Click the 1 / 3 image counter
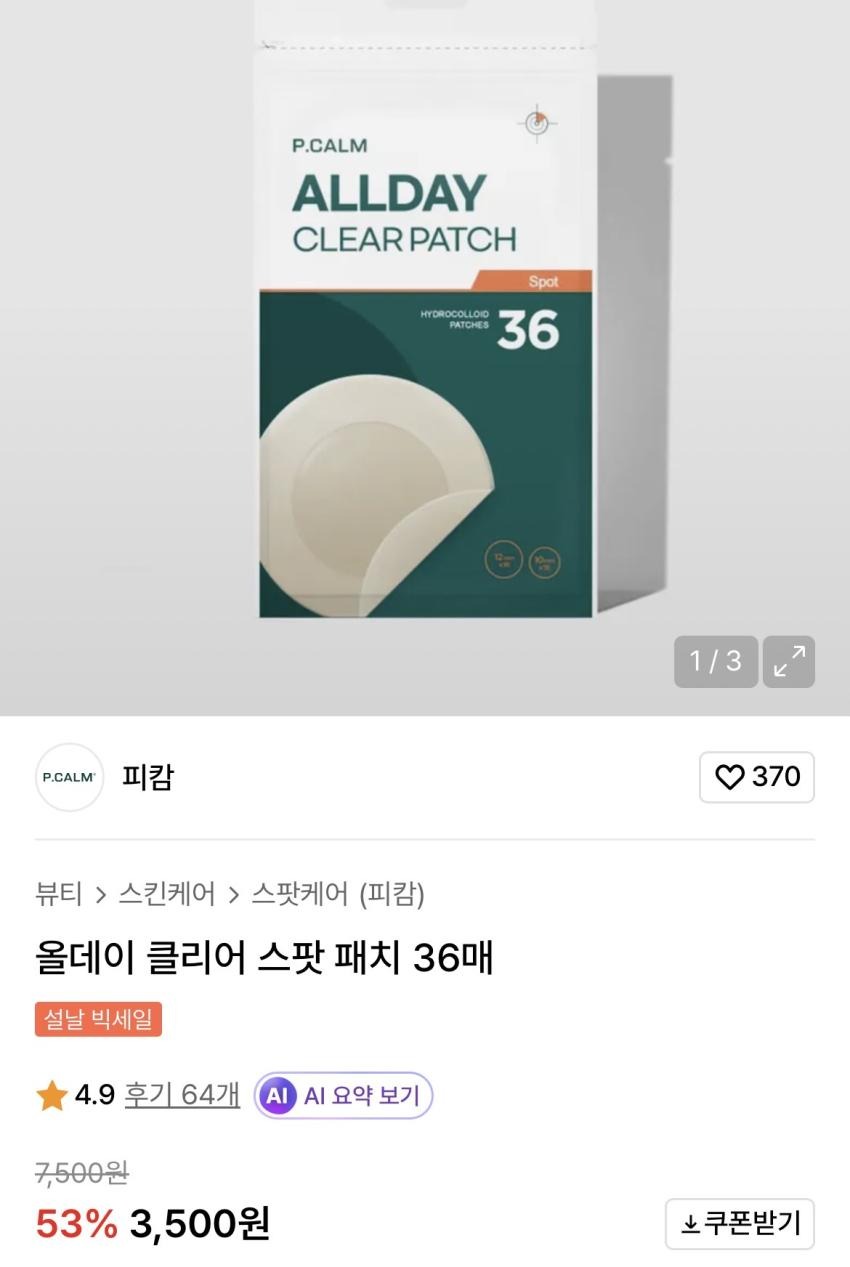 (716, 662)
